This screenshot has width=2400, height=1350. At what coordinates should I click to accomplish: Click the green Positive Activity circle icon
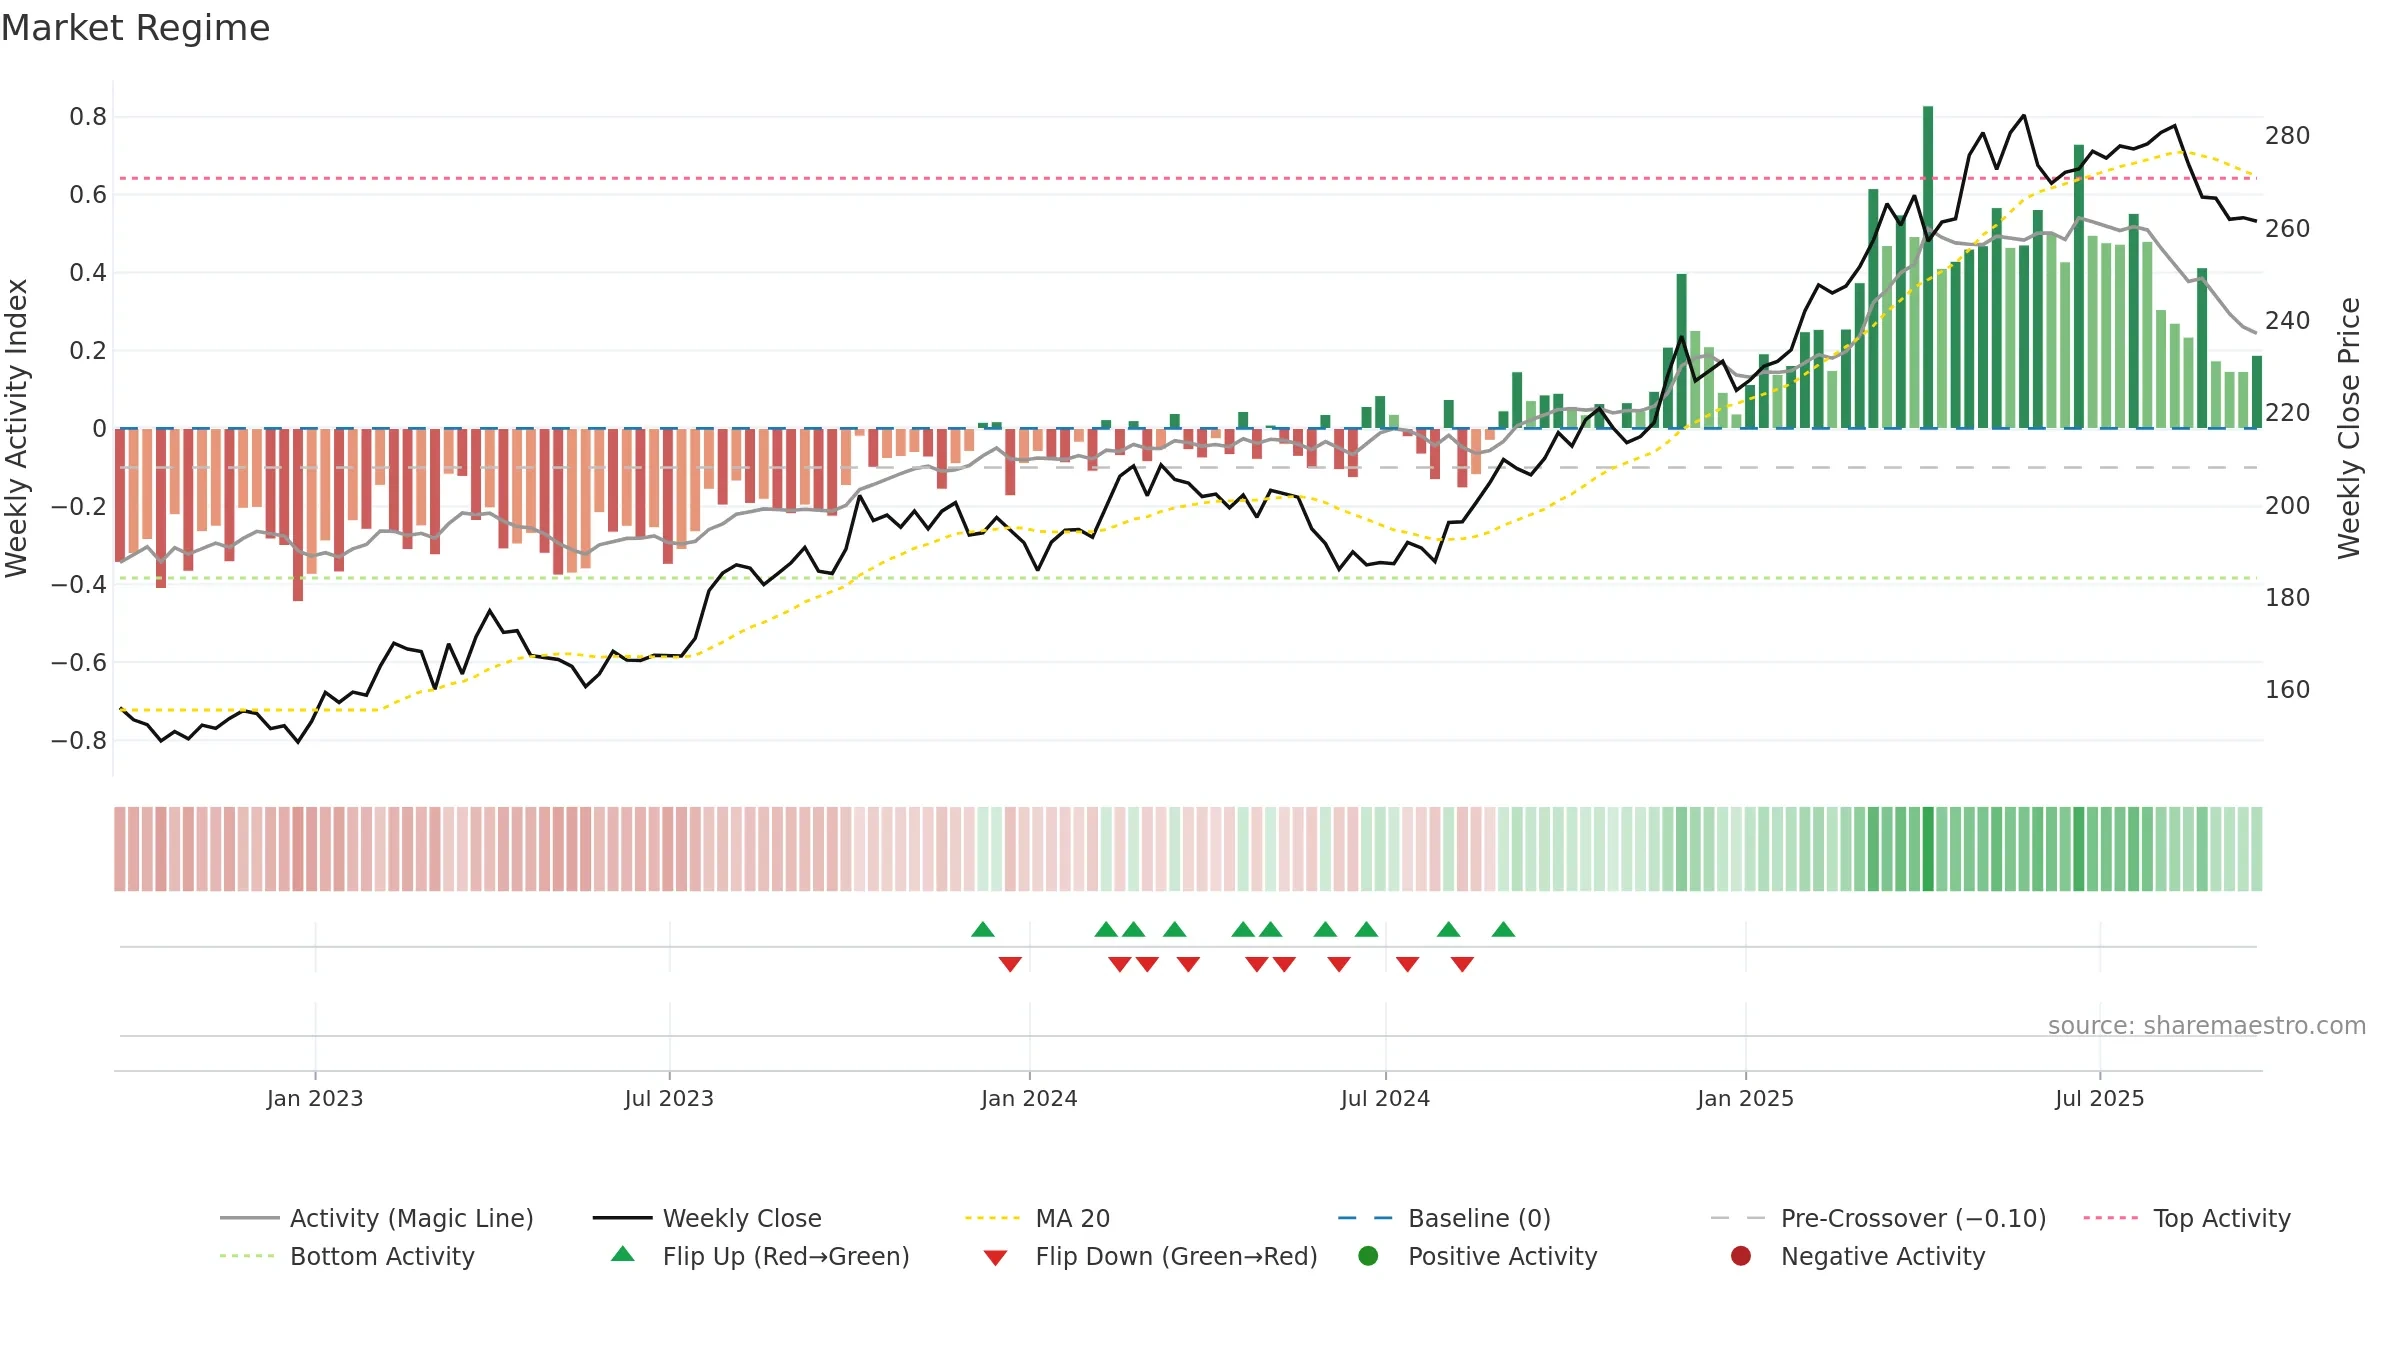point(1368,1256)
